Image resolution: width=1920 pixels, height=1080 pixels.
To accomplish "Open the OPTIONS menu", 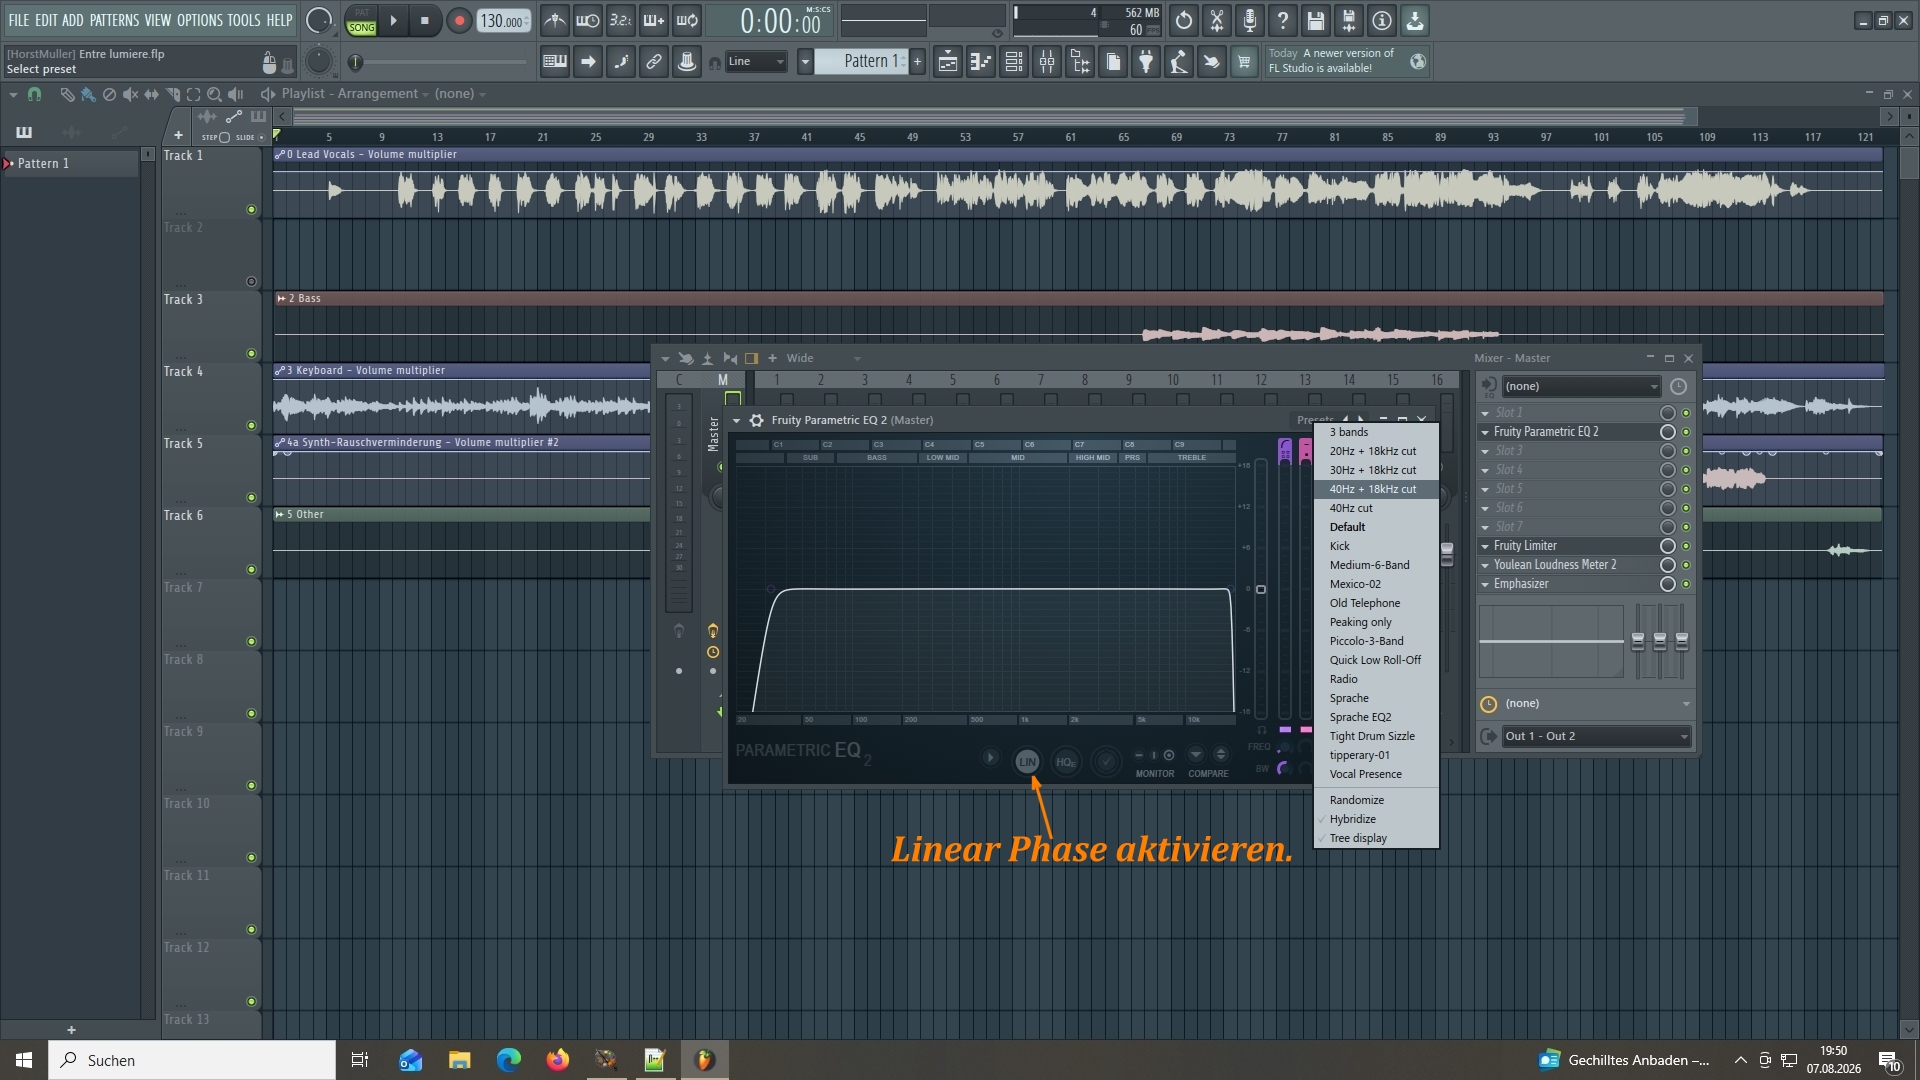I will click(200, 20).
